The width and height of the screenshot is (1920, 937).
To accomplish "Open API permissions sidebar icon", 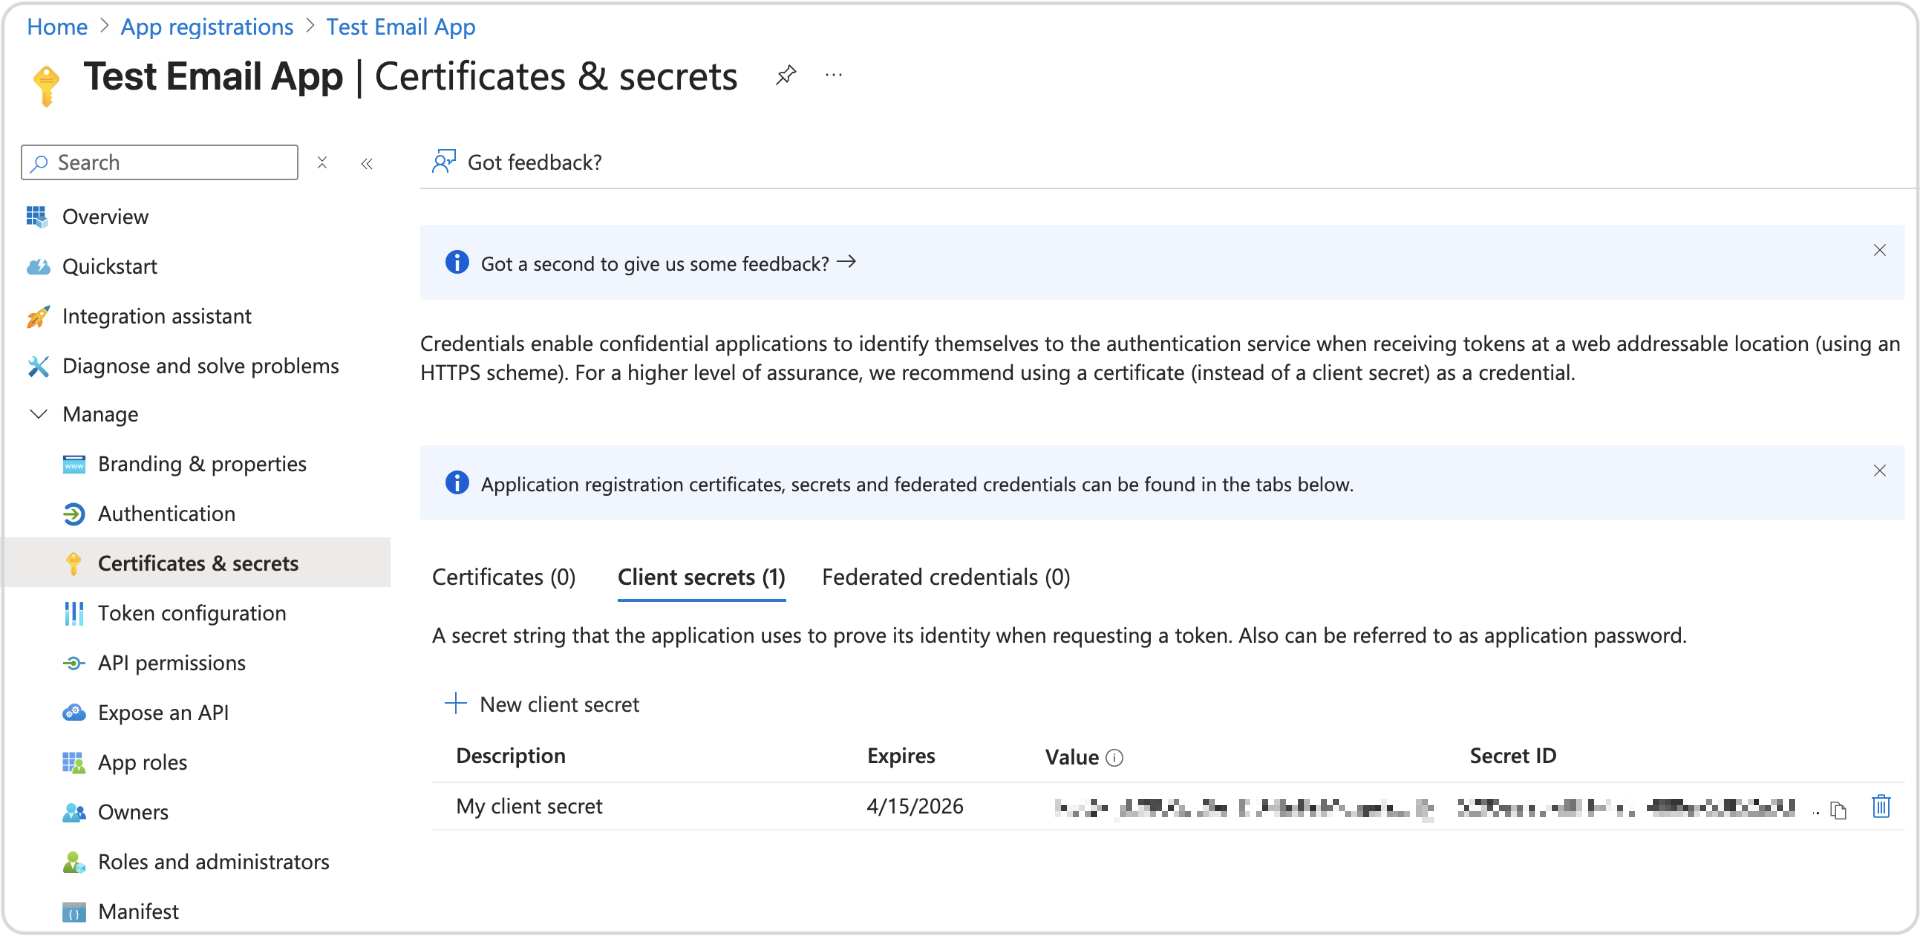I will pyautogui.click(x=74, y=663).
